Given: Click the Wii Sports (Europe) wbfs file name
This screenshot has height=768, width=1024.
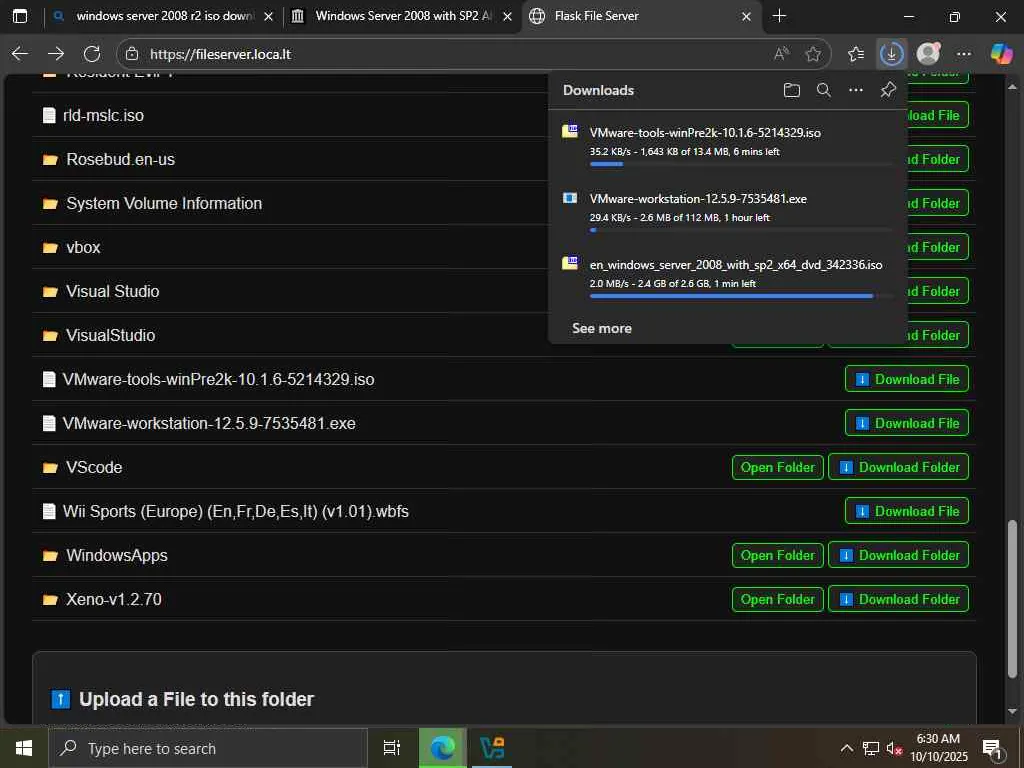Looking at the screenshot, I should (x=236, y=511).
